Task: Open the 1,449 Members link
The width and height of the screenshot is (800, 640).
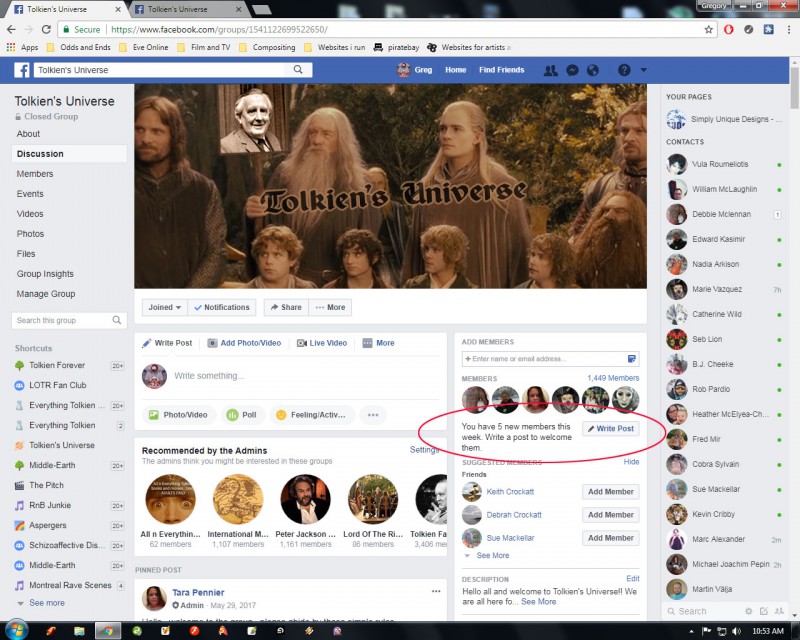Action: point(613,378)
